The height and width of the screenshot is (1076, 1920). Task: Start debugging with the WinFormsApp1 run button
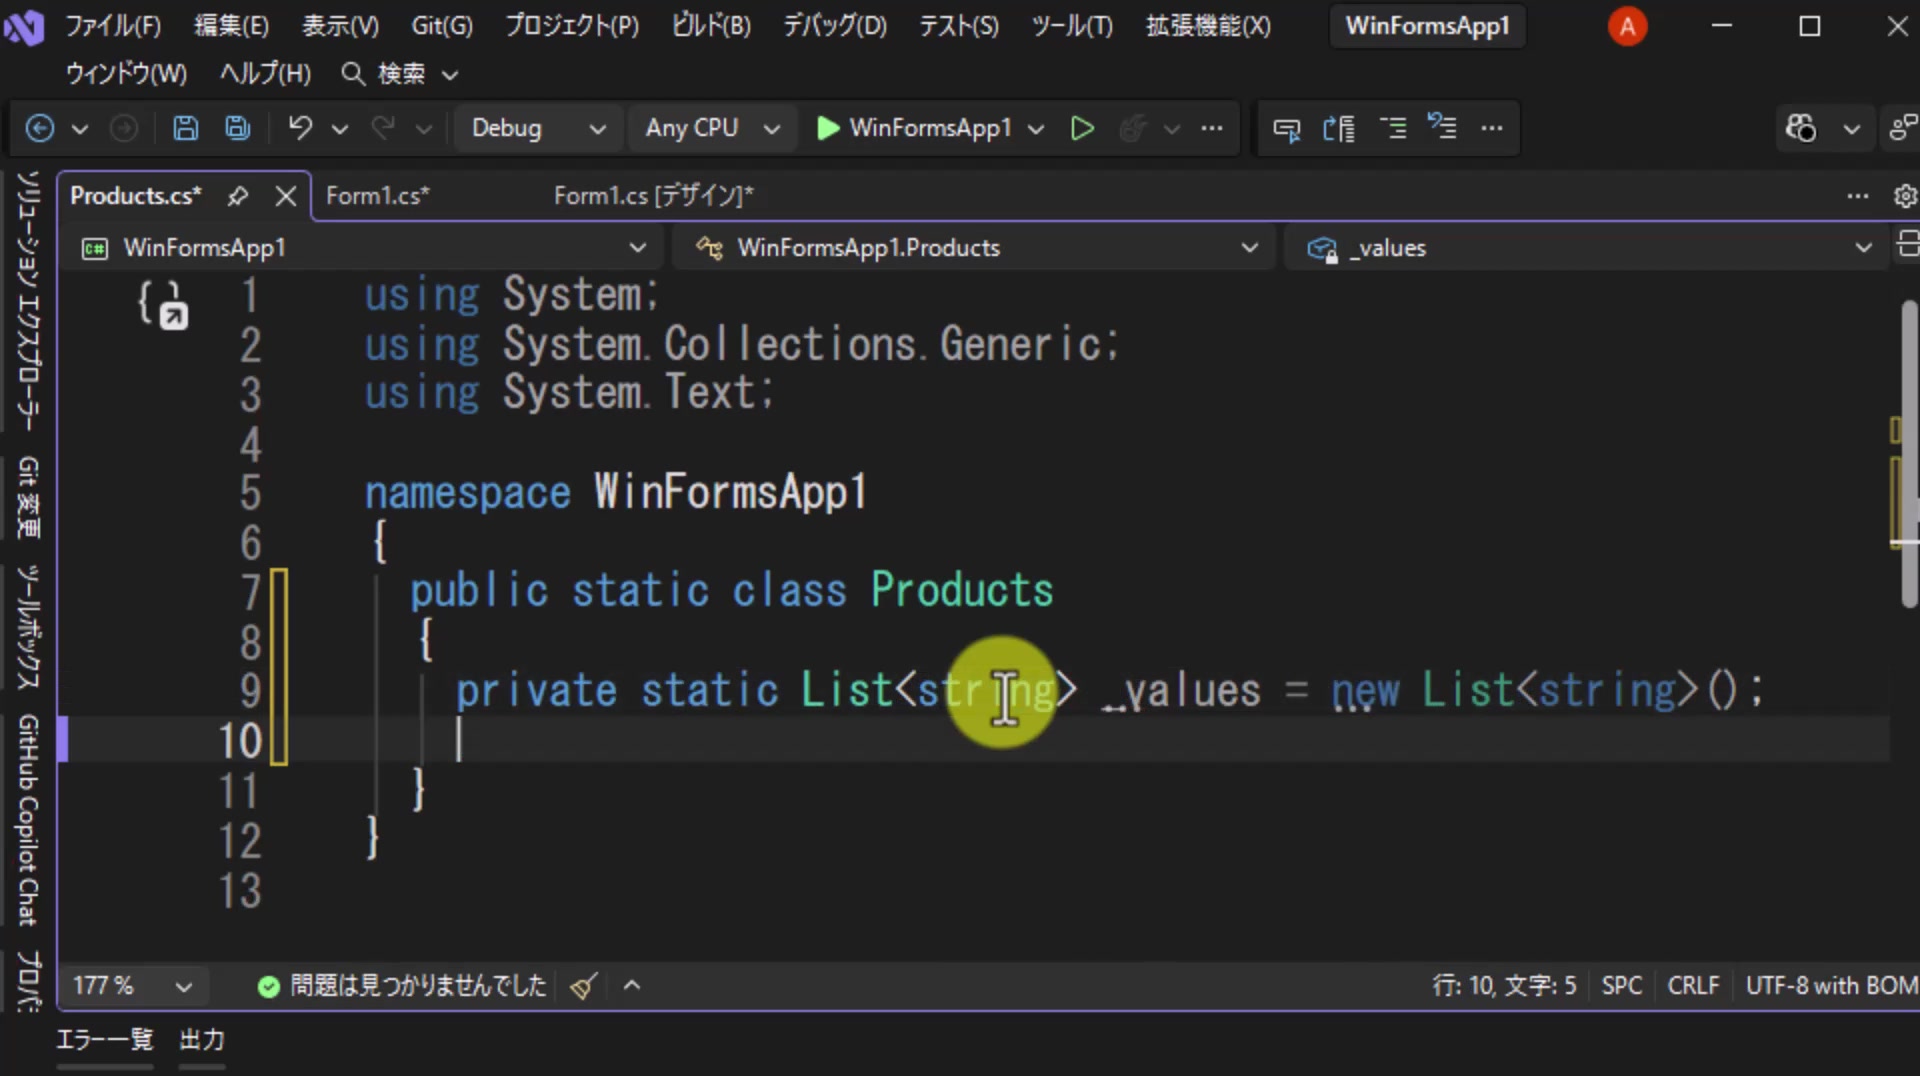[x=915, y=128]
